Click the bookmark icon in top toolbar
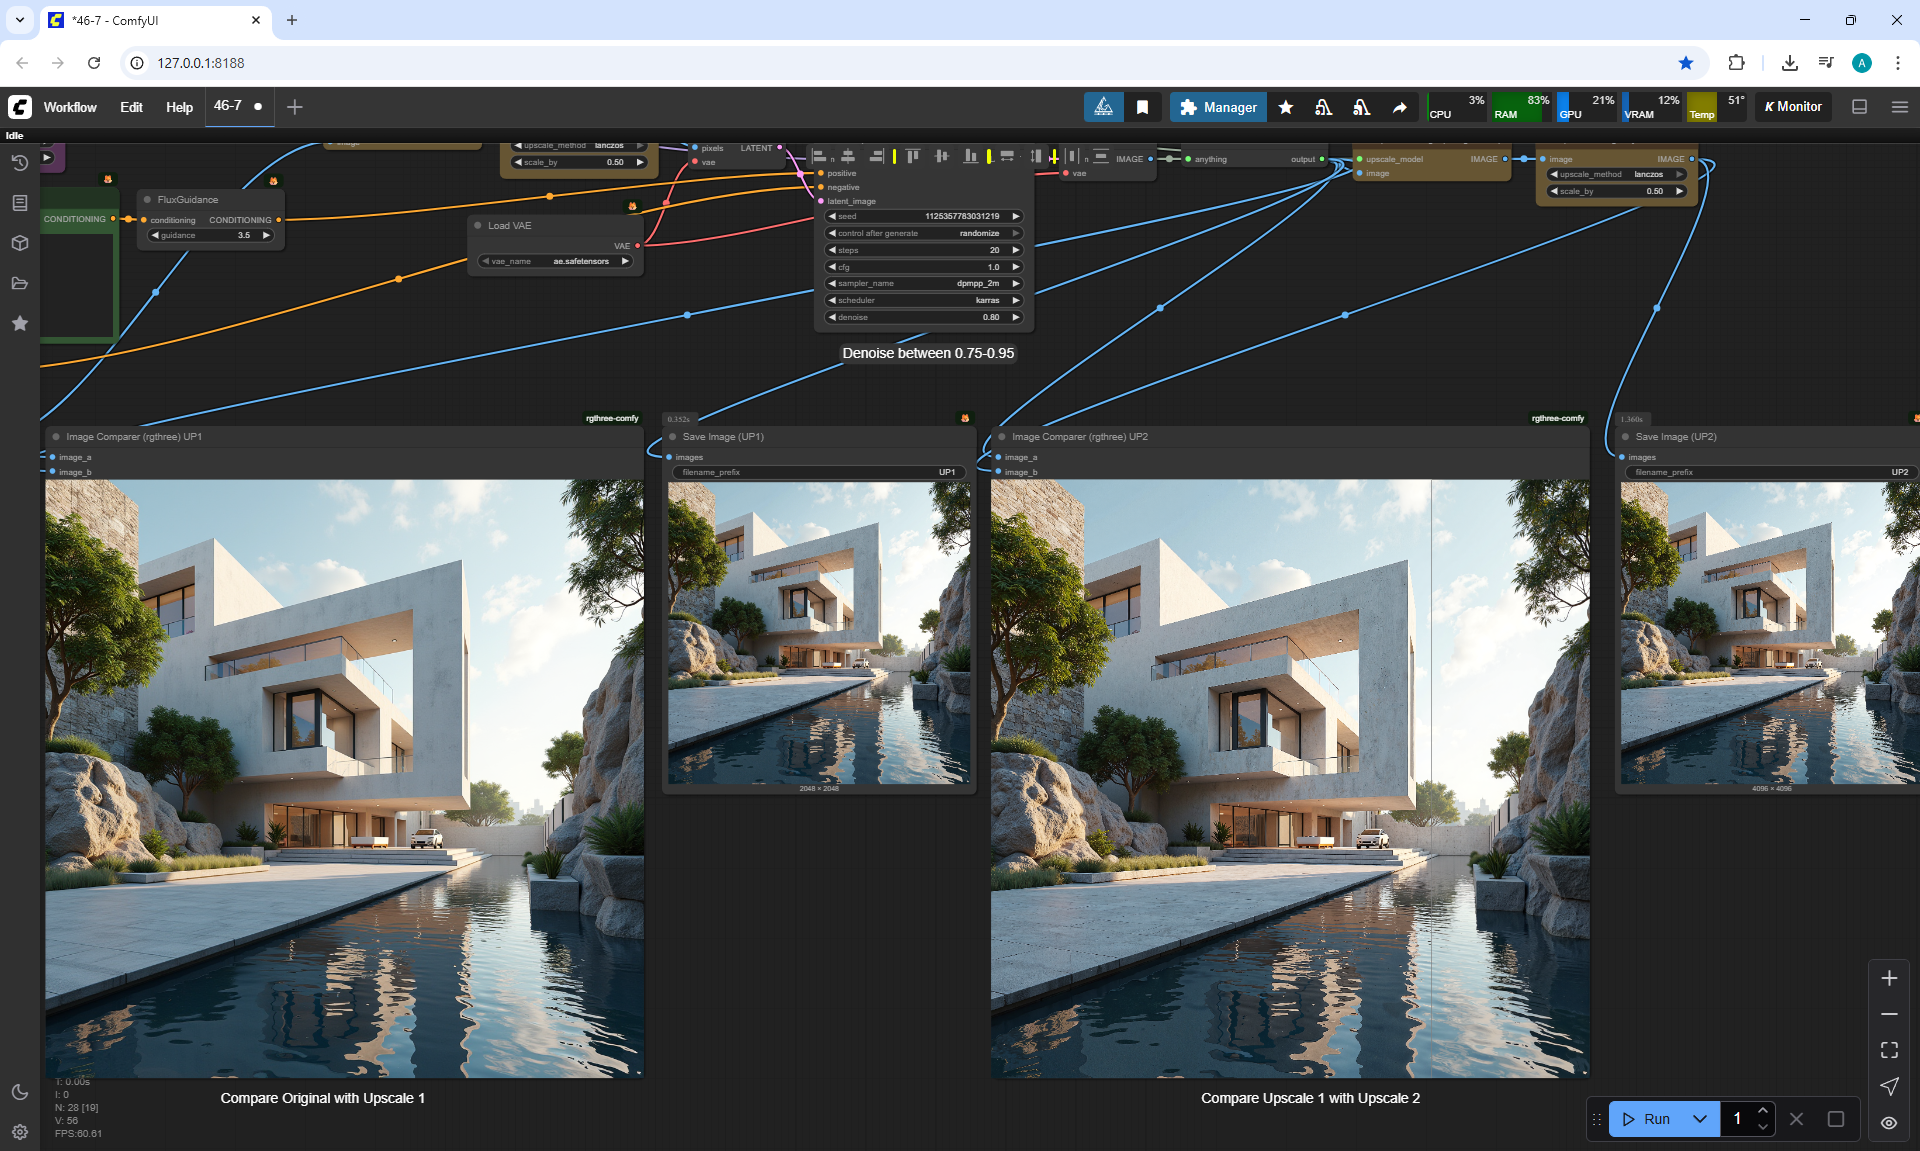The height and width of the screenshot is (1151, 1920). (x=1142, y=107)
